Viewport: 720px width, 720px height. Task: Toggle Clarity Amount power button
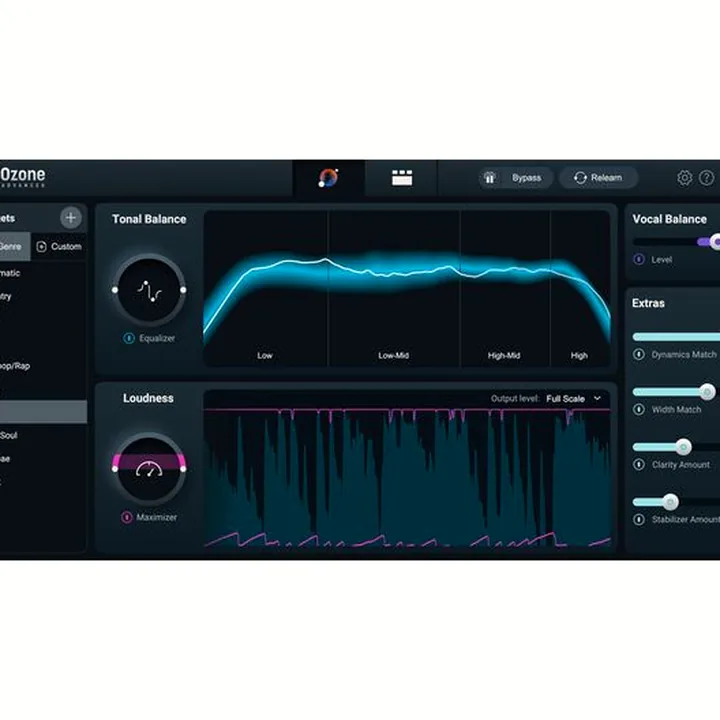(x=639, y=464)
